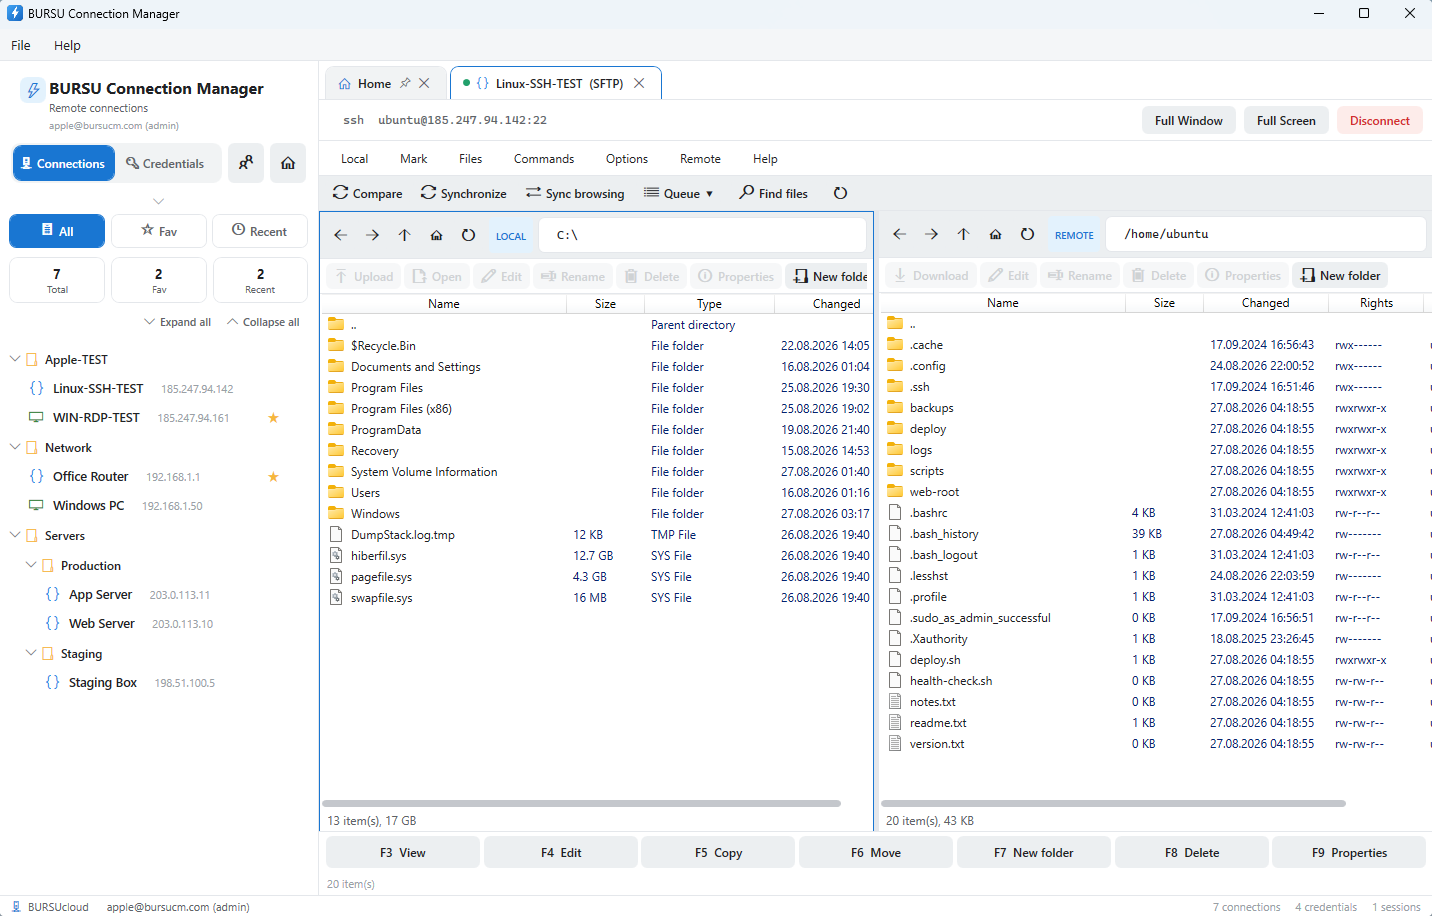Open the File menu
Screen dimensions: 1432x916
click(x=21, y=45)
